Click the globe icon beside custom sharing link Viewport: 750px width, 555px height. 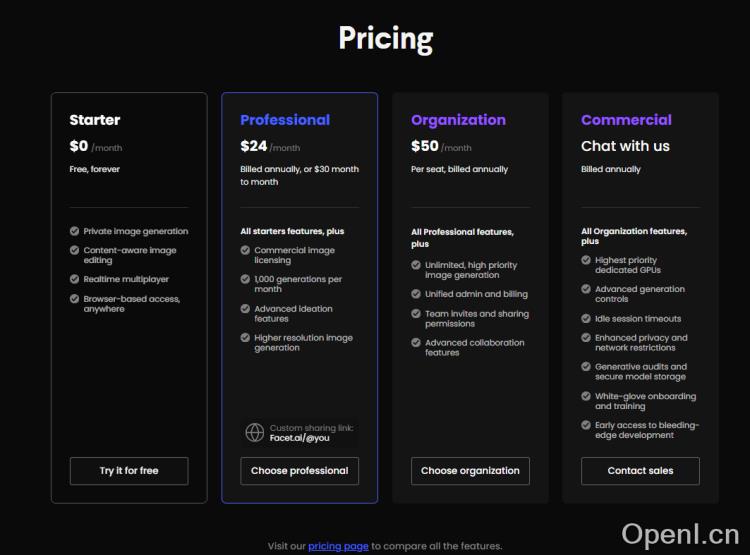click(255, 432)
